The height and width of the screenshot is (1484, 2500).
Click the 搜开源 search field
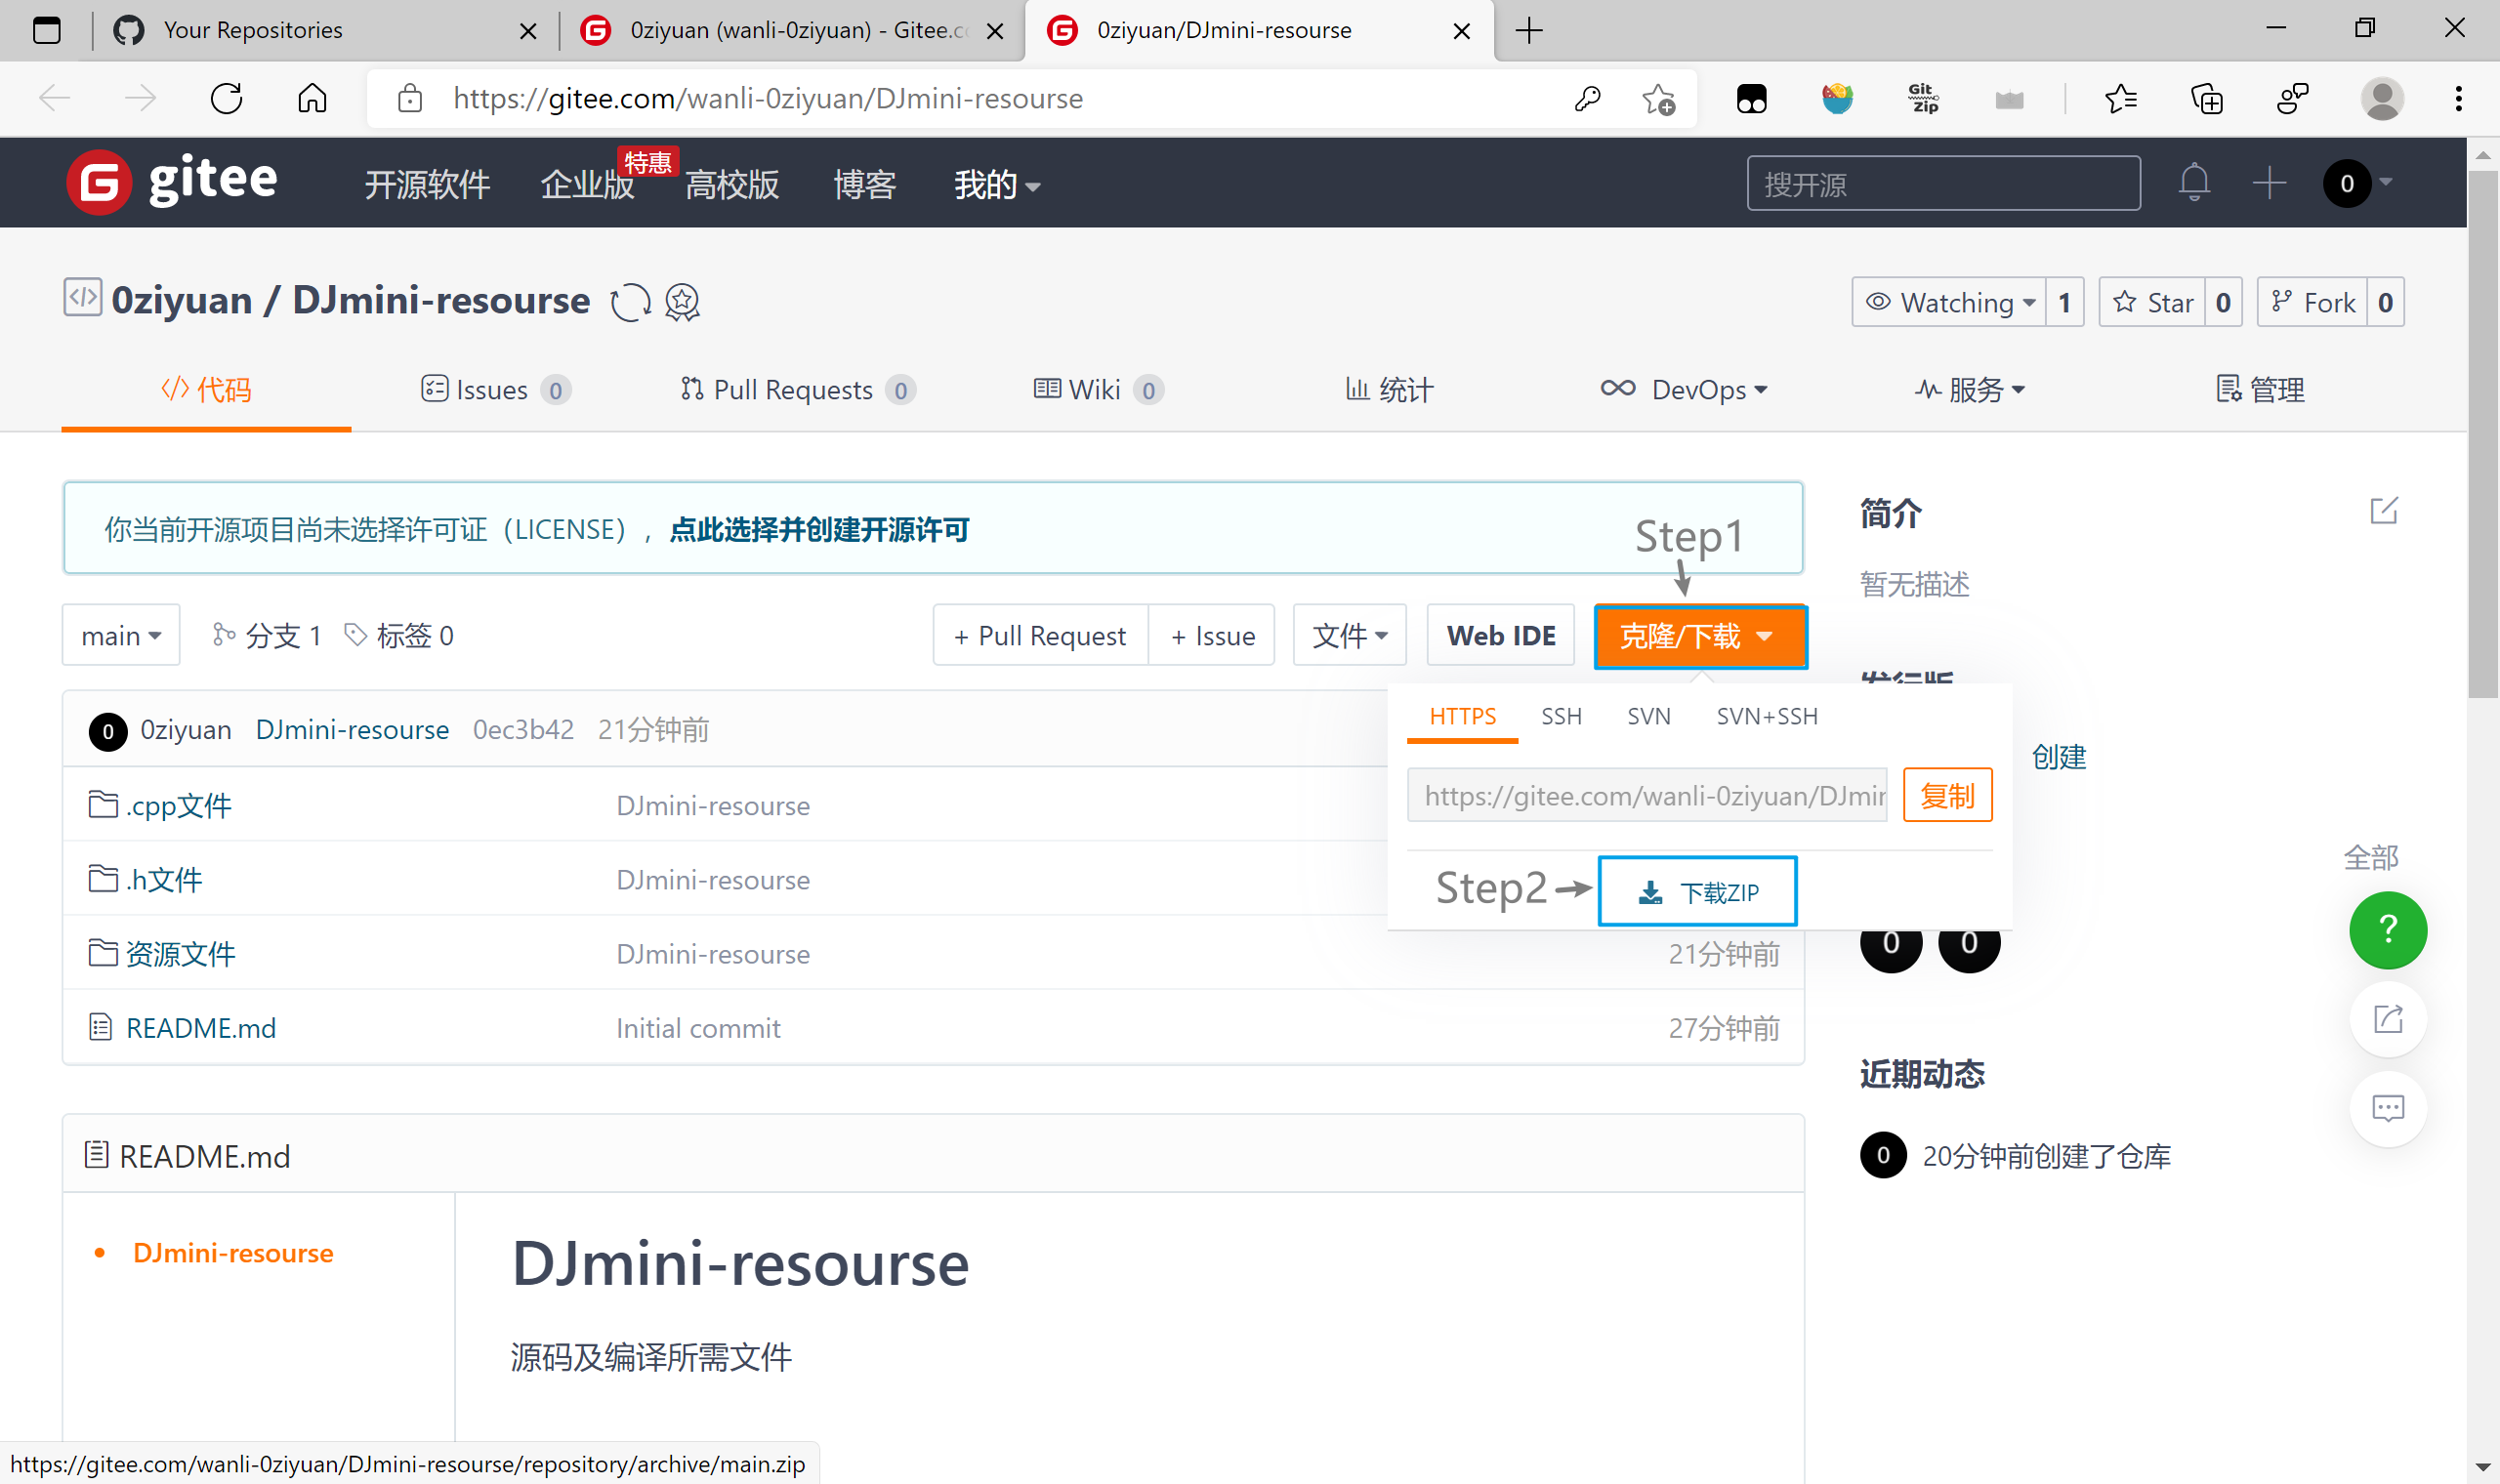[1943, 183]
